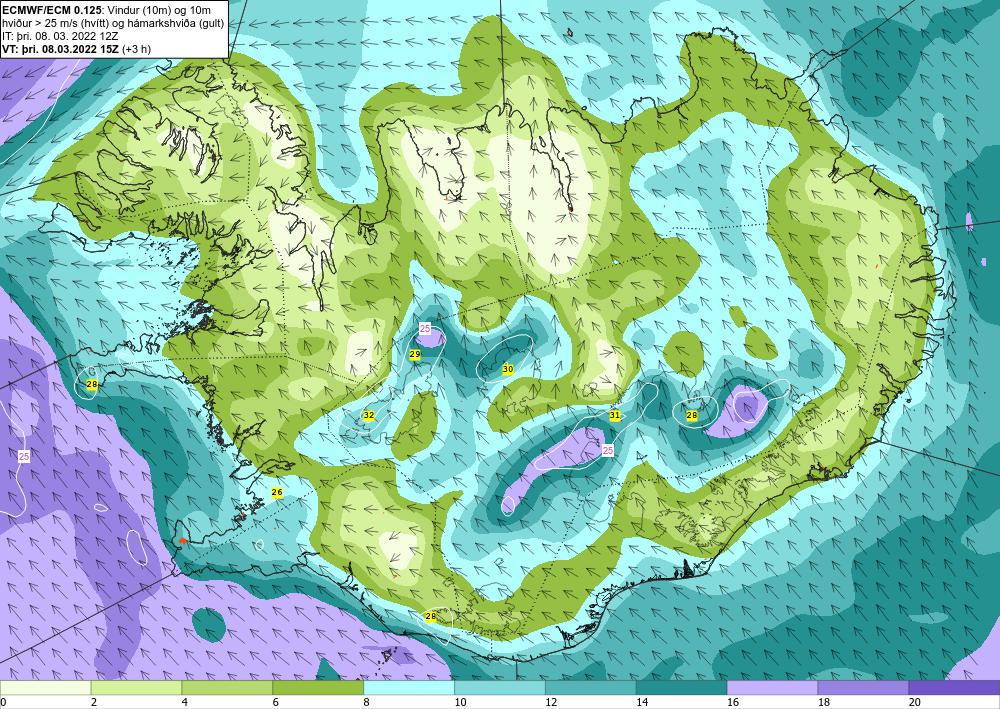This screenshot has width=1000, height=709.
Task: Pick the 10–12 m/s light teal legend swatch
Action: pyautogui.click(x=499, y=688)
